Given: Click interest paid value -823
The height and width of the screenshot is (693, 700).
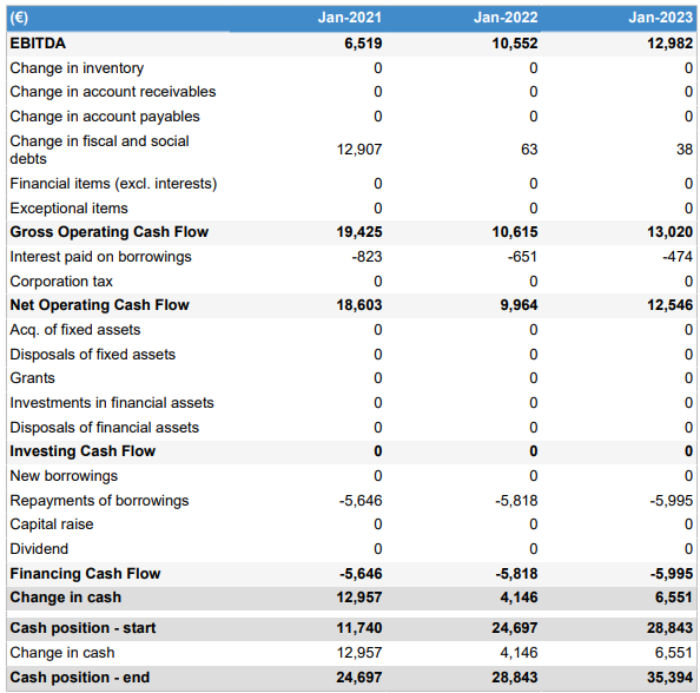Looking at the screenshot, I should [367, 257].
